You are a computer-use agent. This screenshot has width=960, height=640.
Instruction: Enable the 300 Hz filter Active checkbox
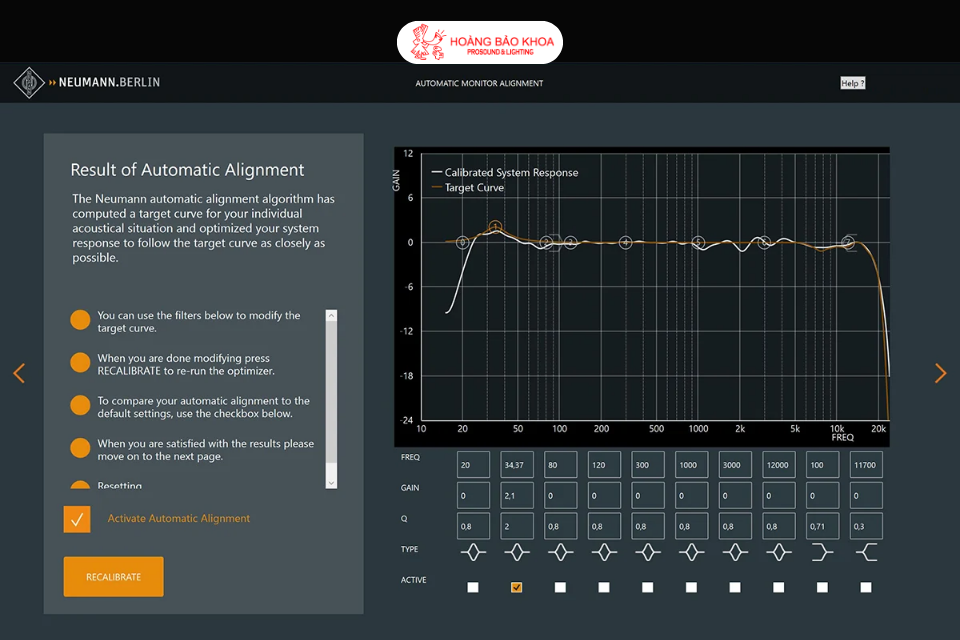(648, 587)
